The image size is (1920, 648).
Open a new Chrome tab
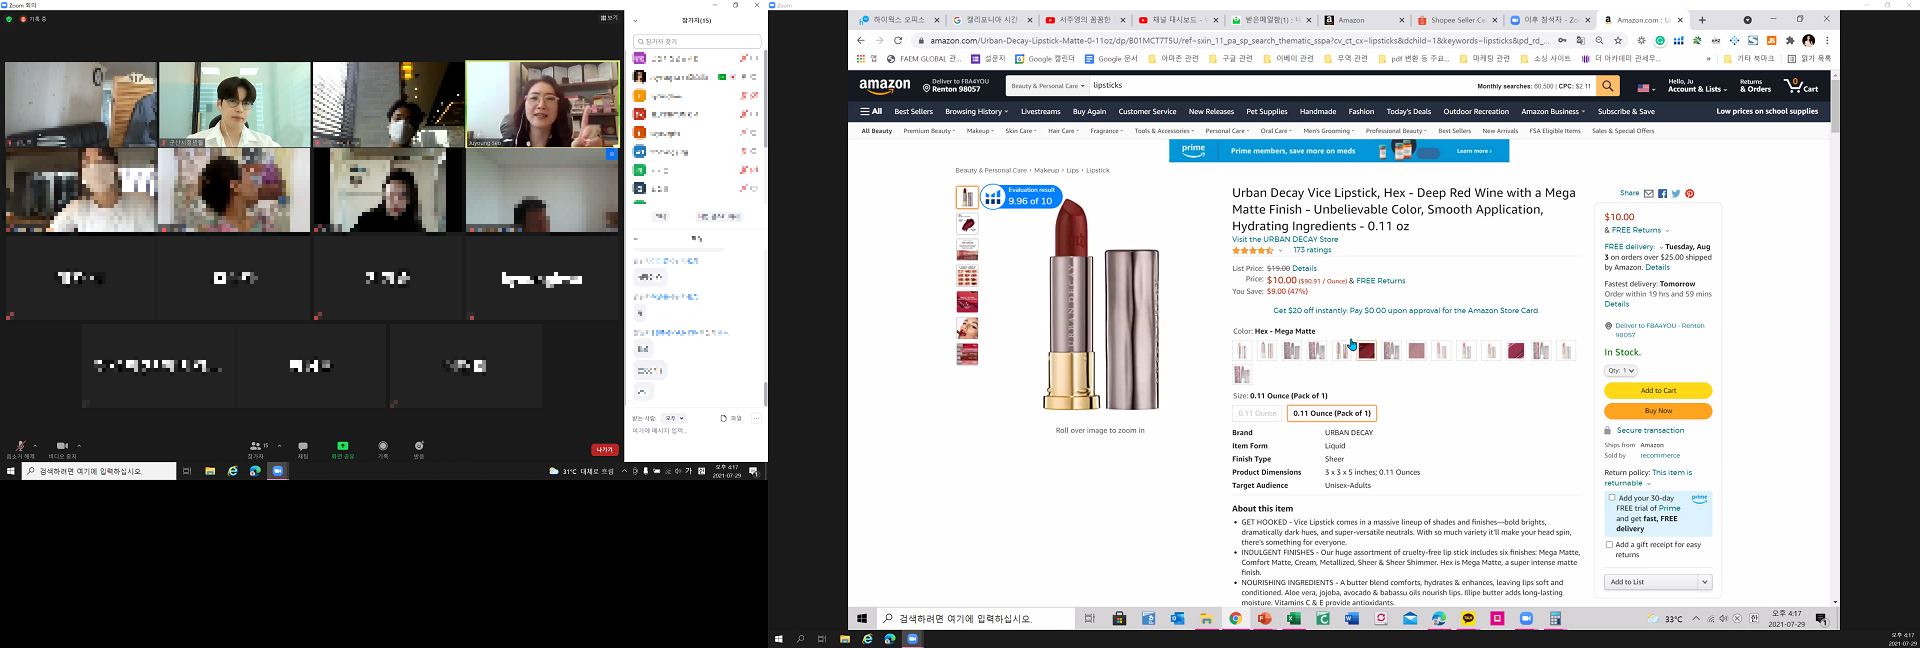pyautogui.click(x=1703, y=20)
